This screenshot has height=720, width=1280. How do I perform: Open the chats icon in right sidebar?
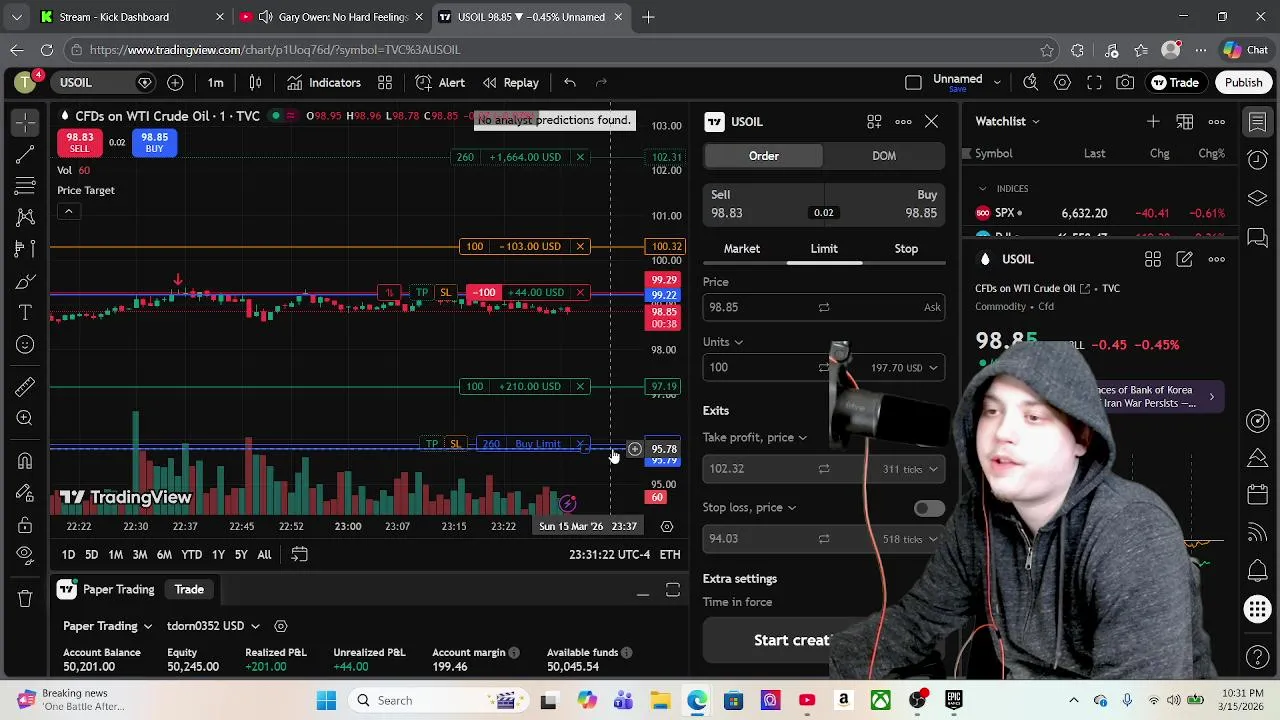click(x=1258, y=237)
